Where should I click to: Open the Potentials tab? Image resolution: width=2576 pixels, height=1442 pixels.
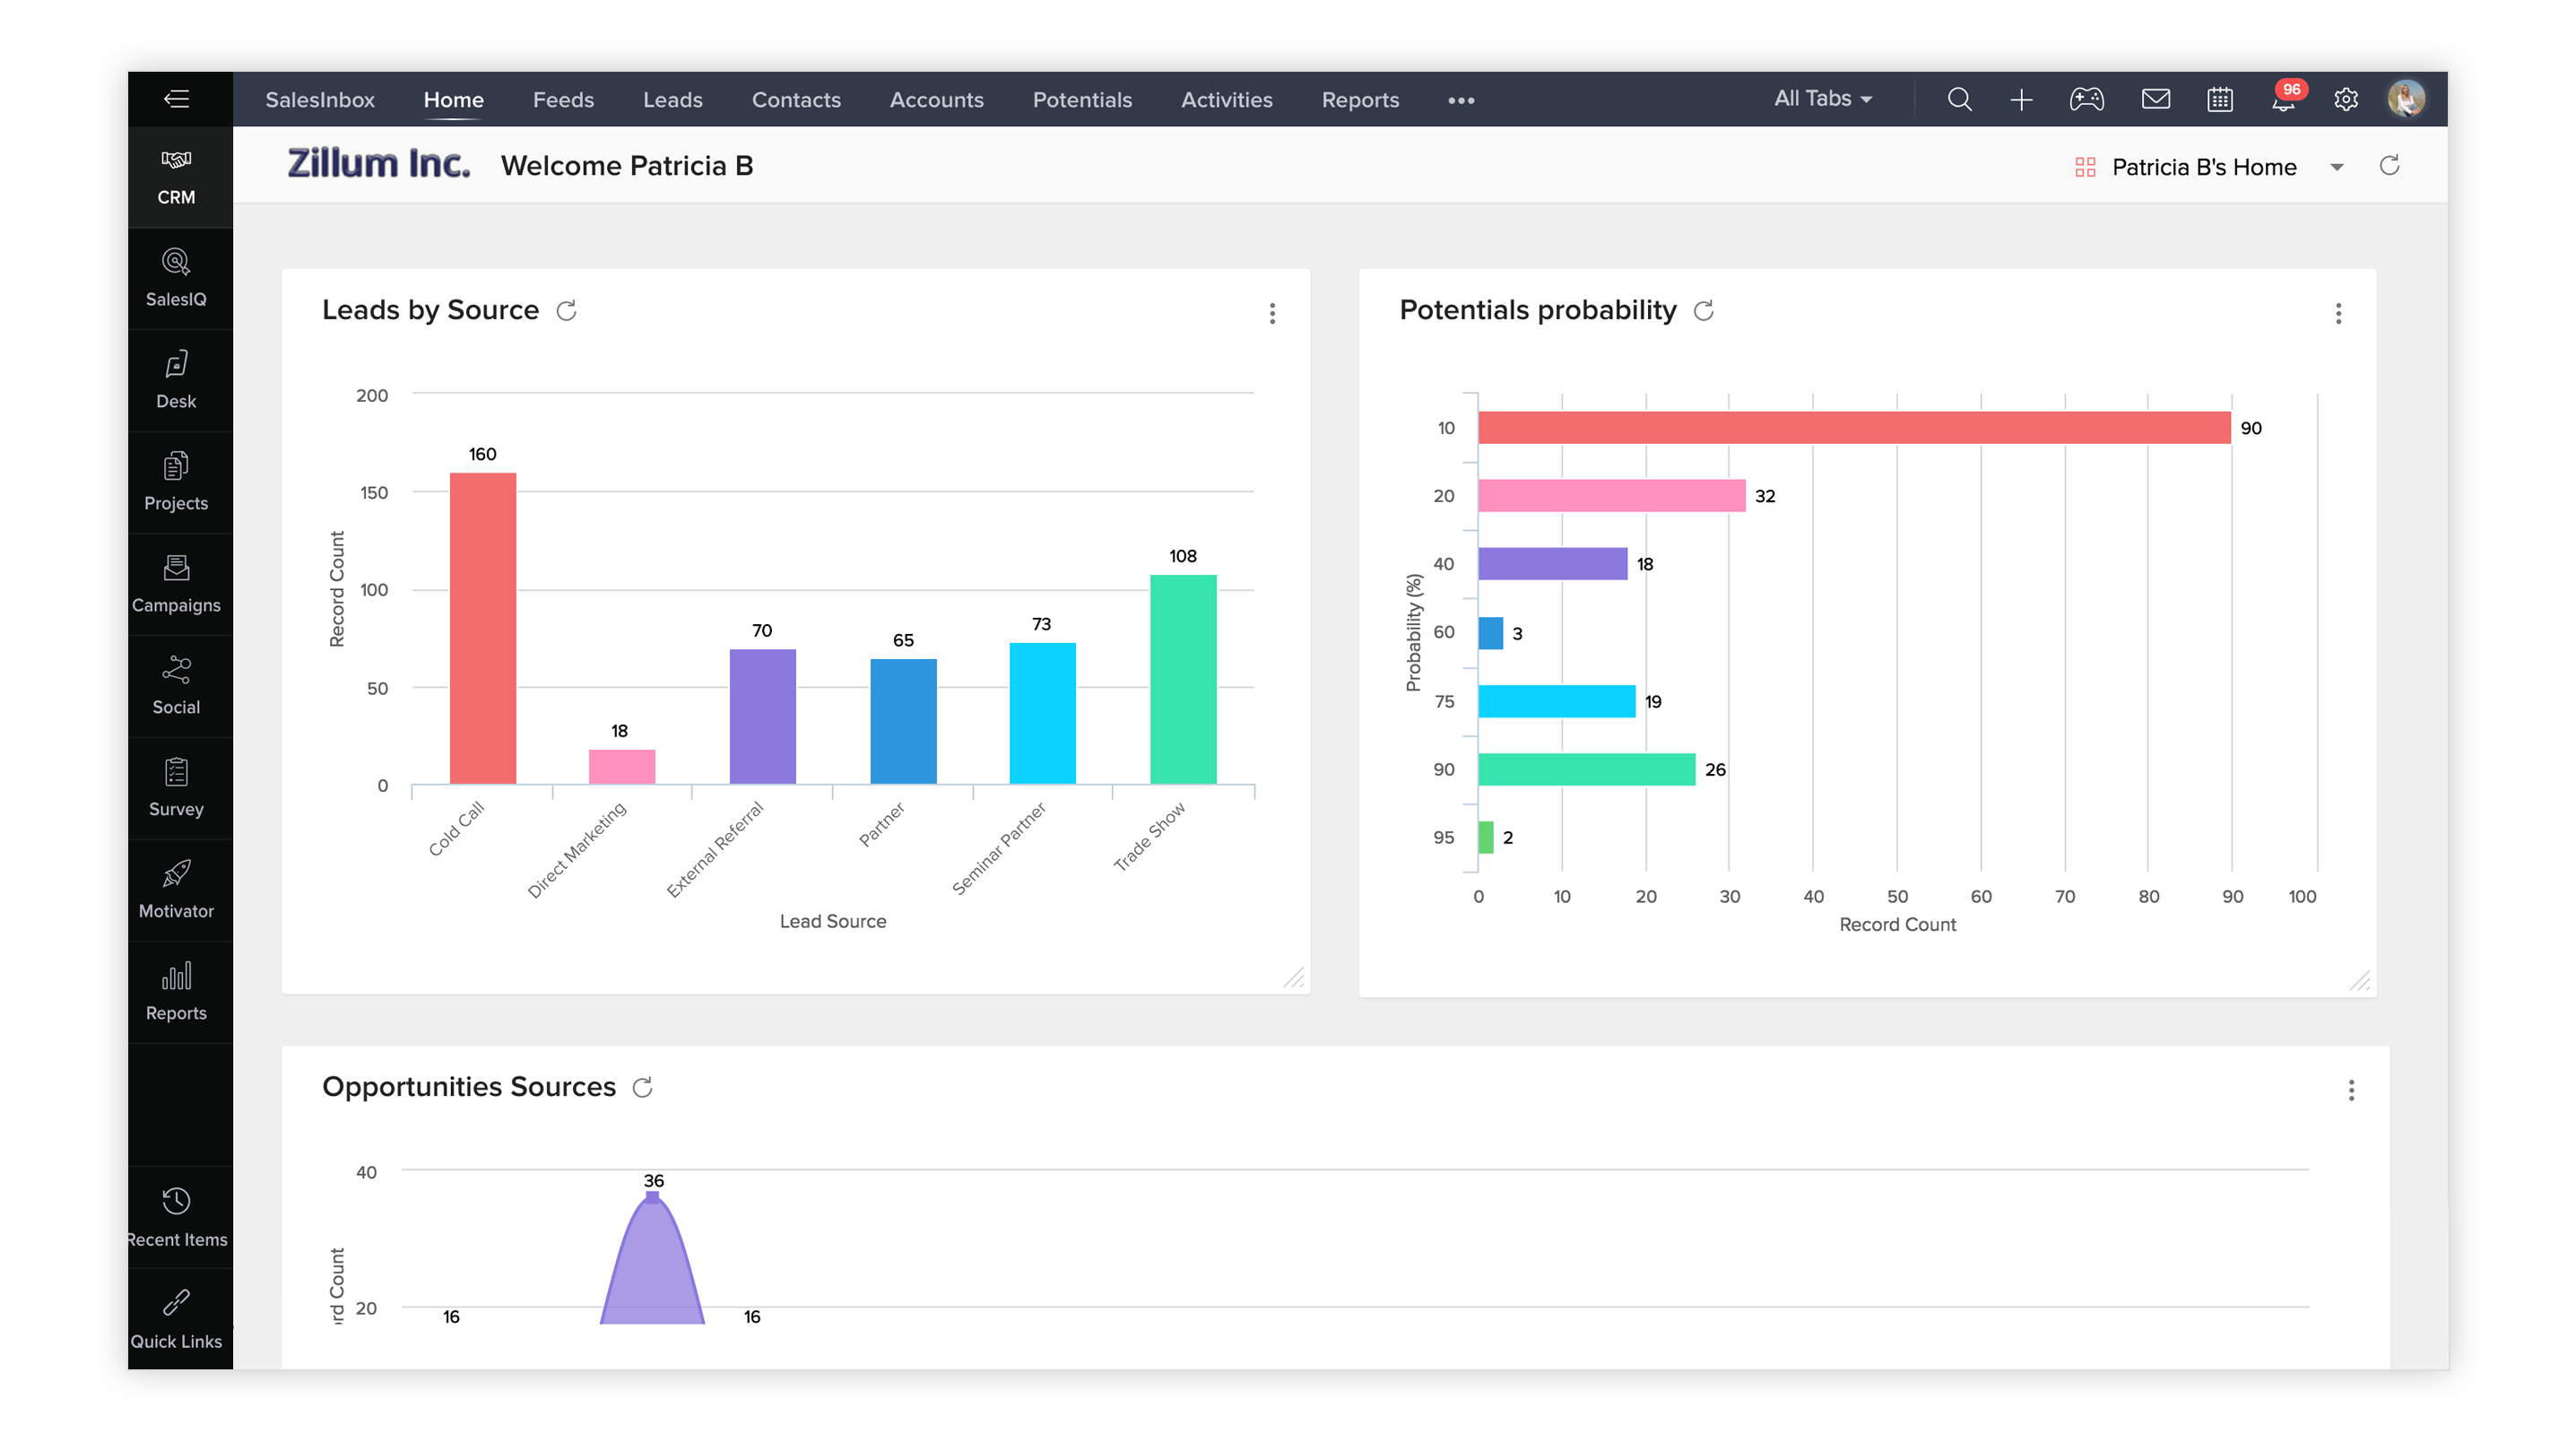click(x=1082, y=100)
